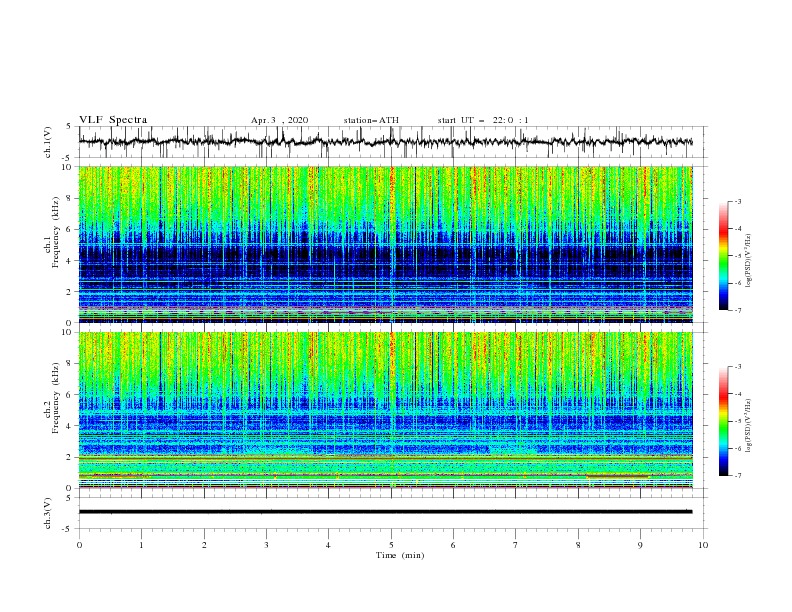Image resolution: width=792 pixels, height=612 pixels.
Task: Click the time-axis tick label '0'
Action: tap(79, 545)
